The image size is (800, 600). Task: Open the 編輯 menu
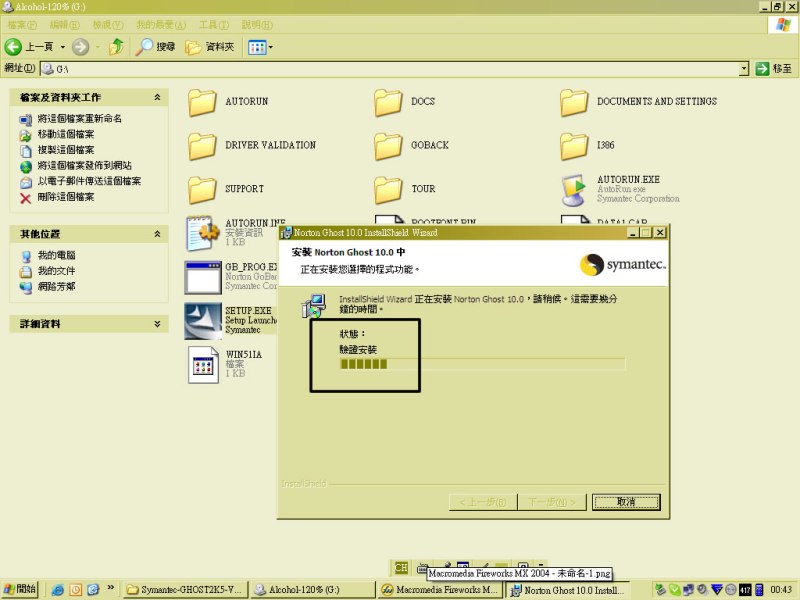tap(64, 24)
